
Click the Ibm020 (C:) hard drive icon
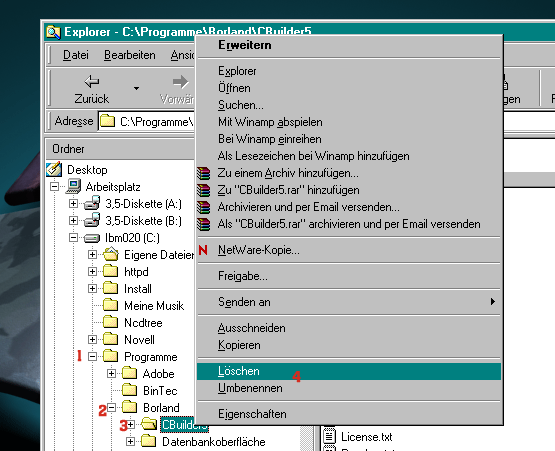[92, 238]
